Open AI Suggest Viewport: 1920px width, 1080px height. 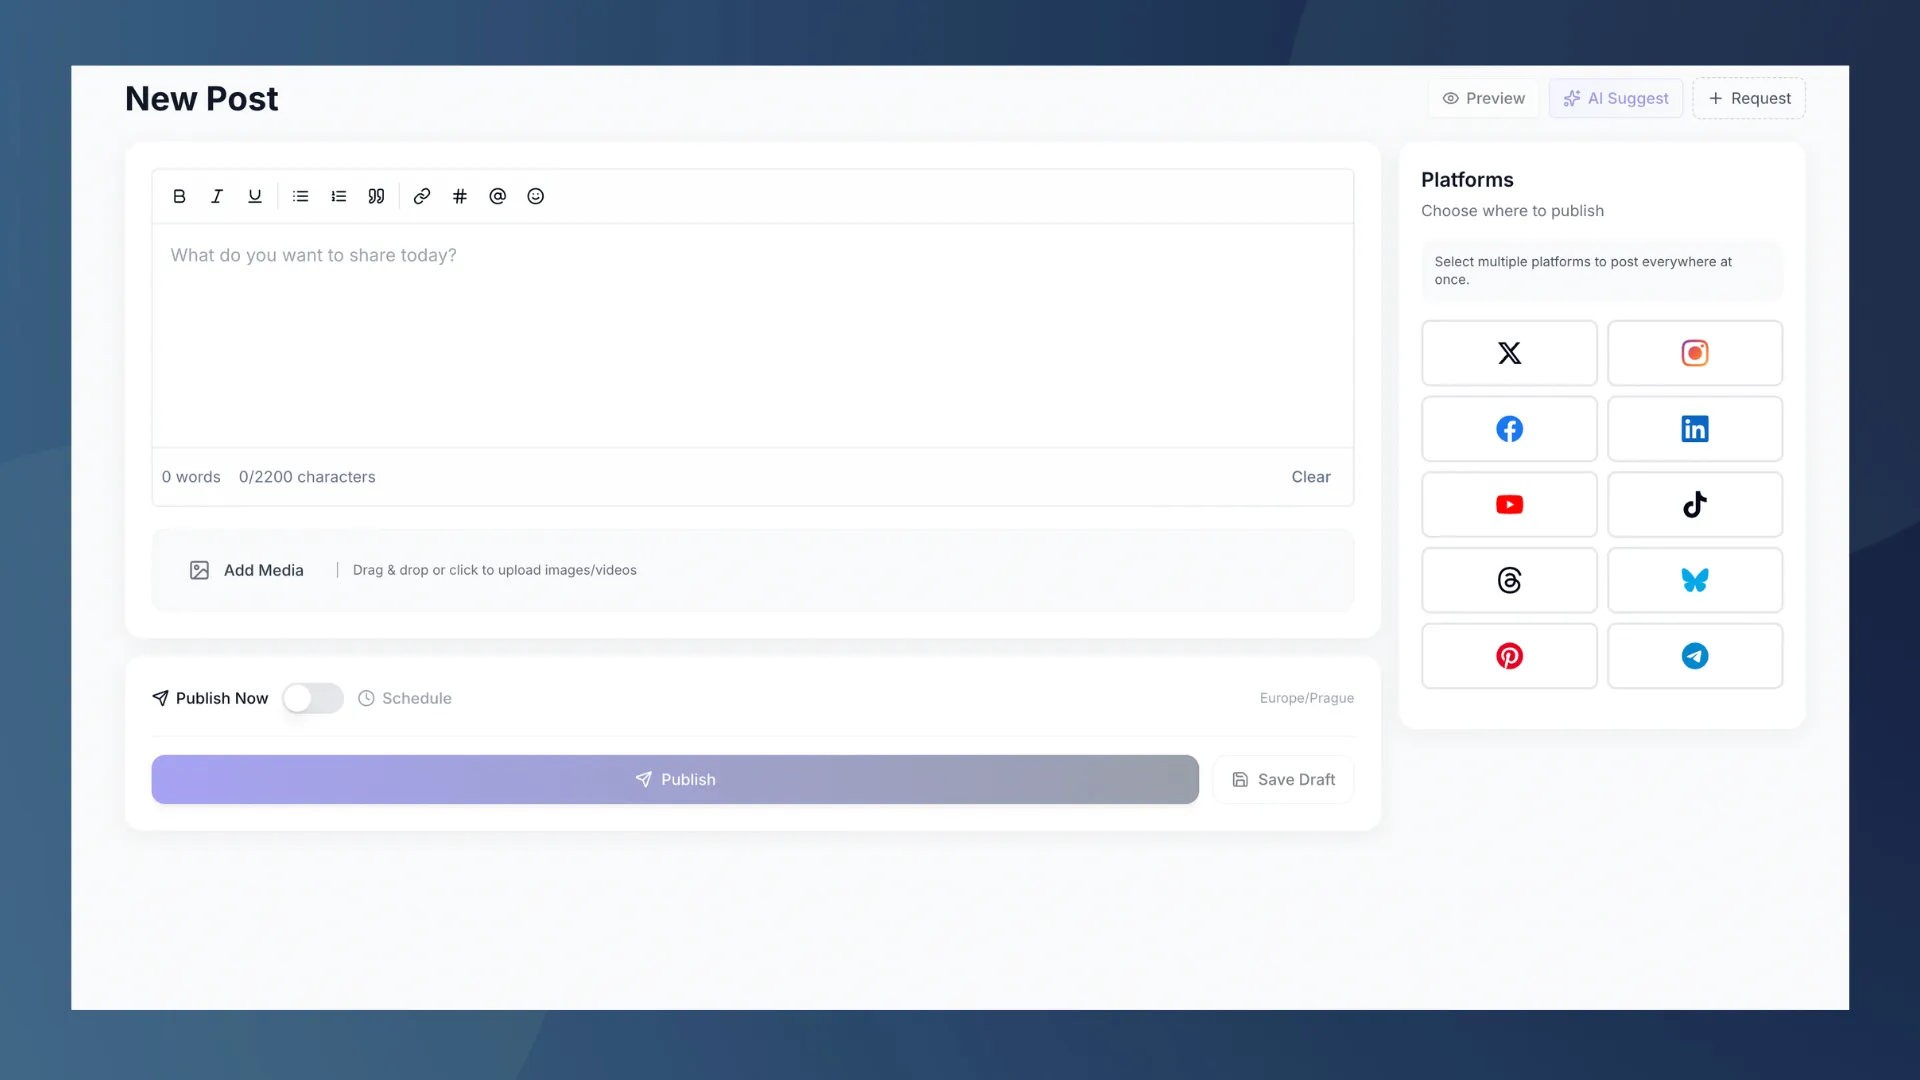pyautogui.click(x=1616, y=98)
